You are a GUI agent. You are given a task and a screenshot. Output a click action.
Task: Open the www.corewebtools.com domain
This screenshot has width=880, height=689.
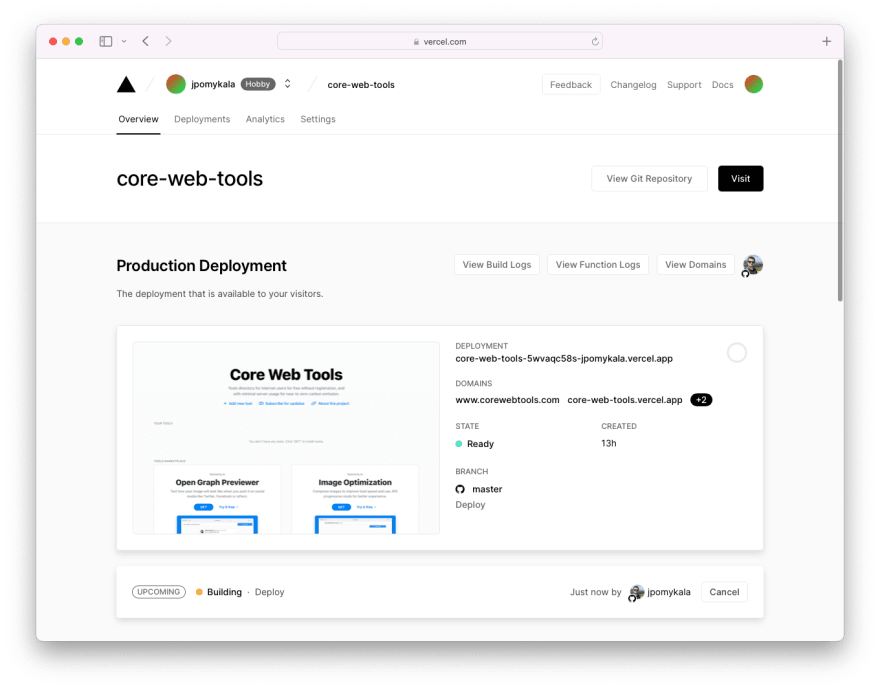tap(507, 400)
